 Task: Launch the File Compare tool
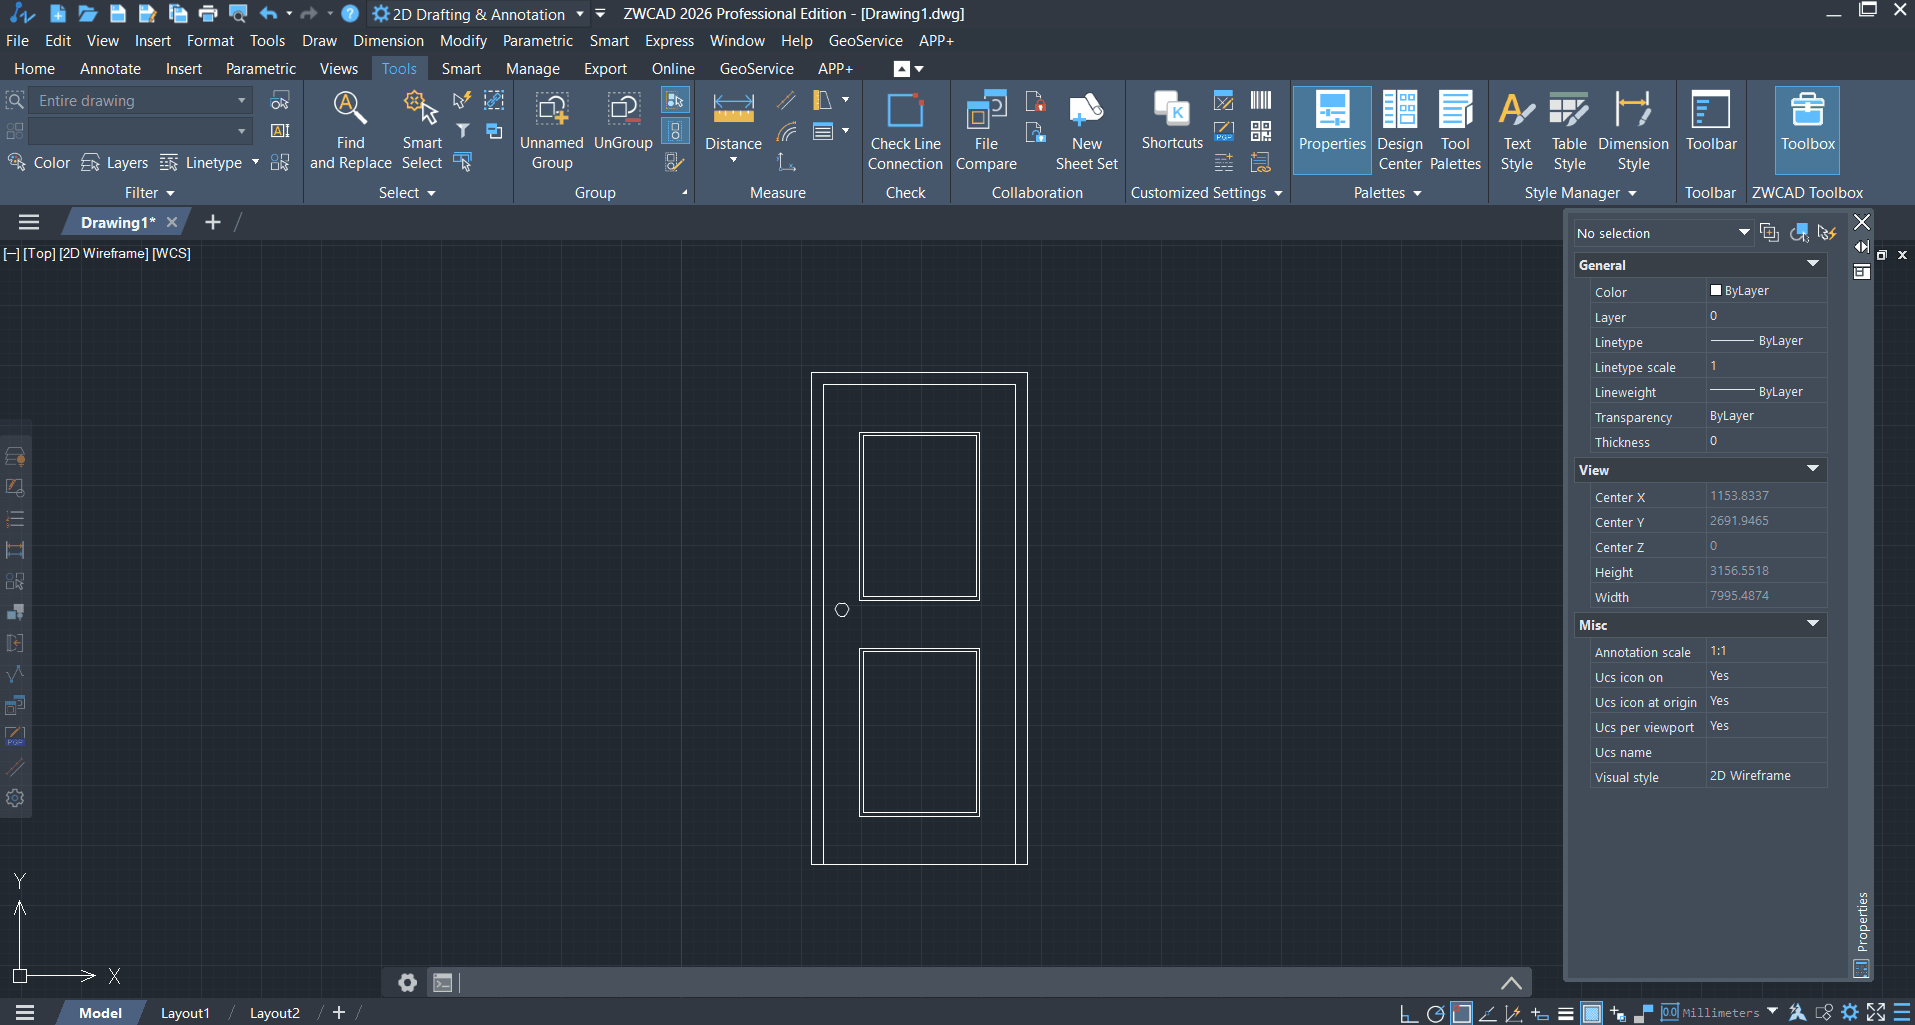(x=985, y=128)
